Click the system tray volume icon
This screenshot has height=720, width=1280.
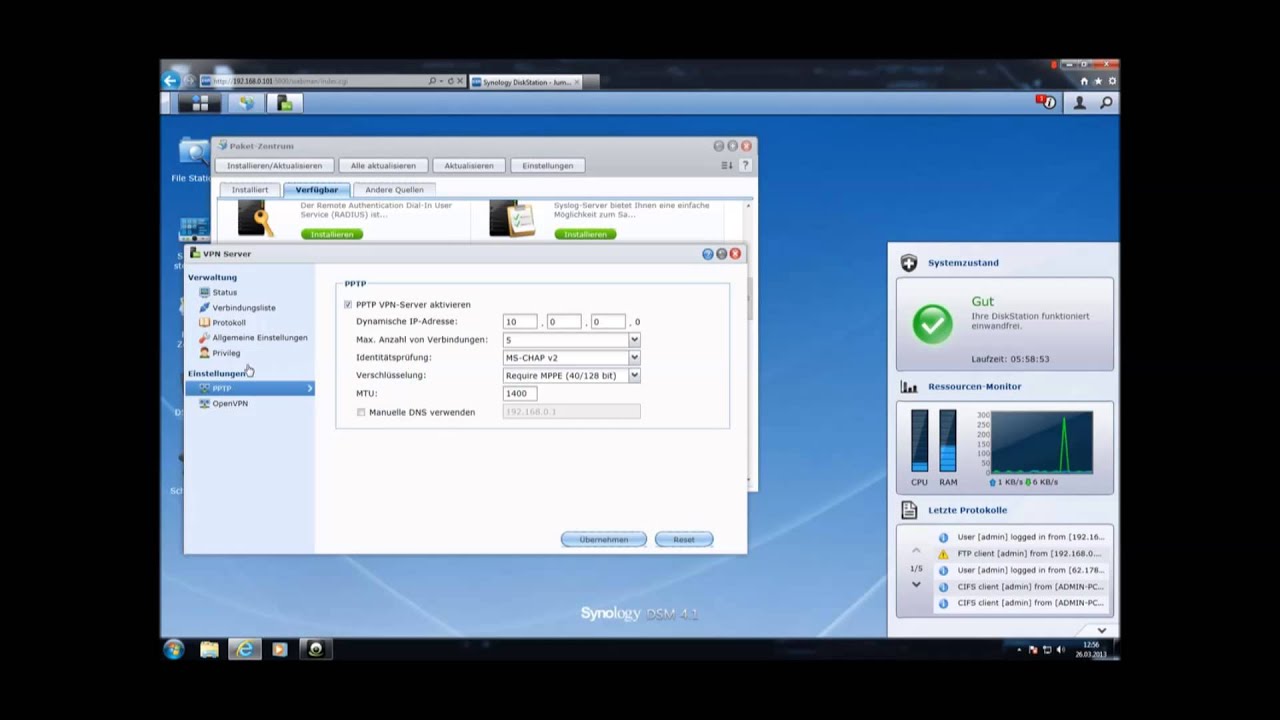pos(1060,650)
